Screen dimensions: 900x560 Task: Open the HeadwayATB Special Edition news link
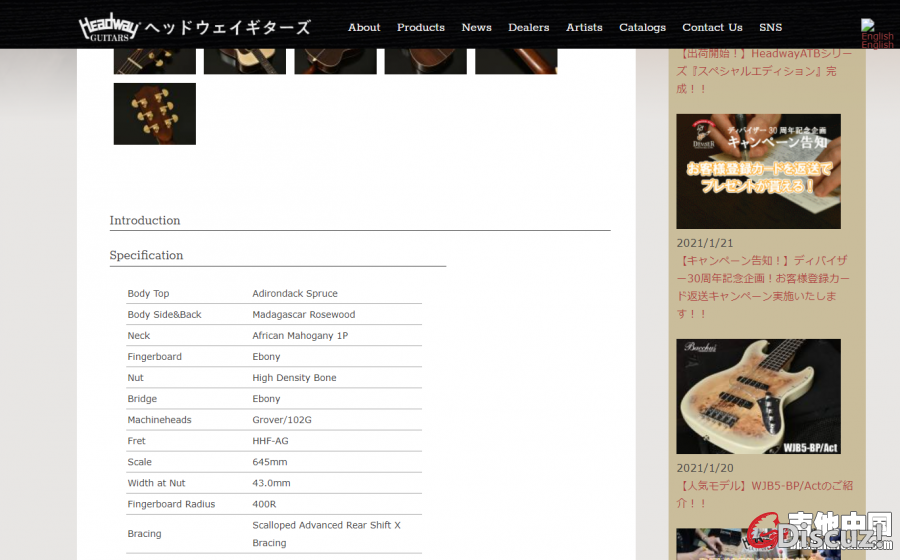point(765,71)
